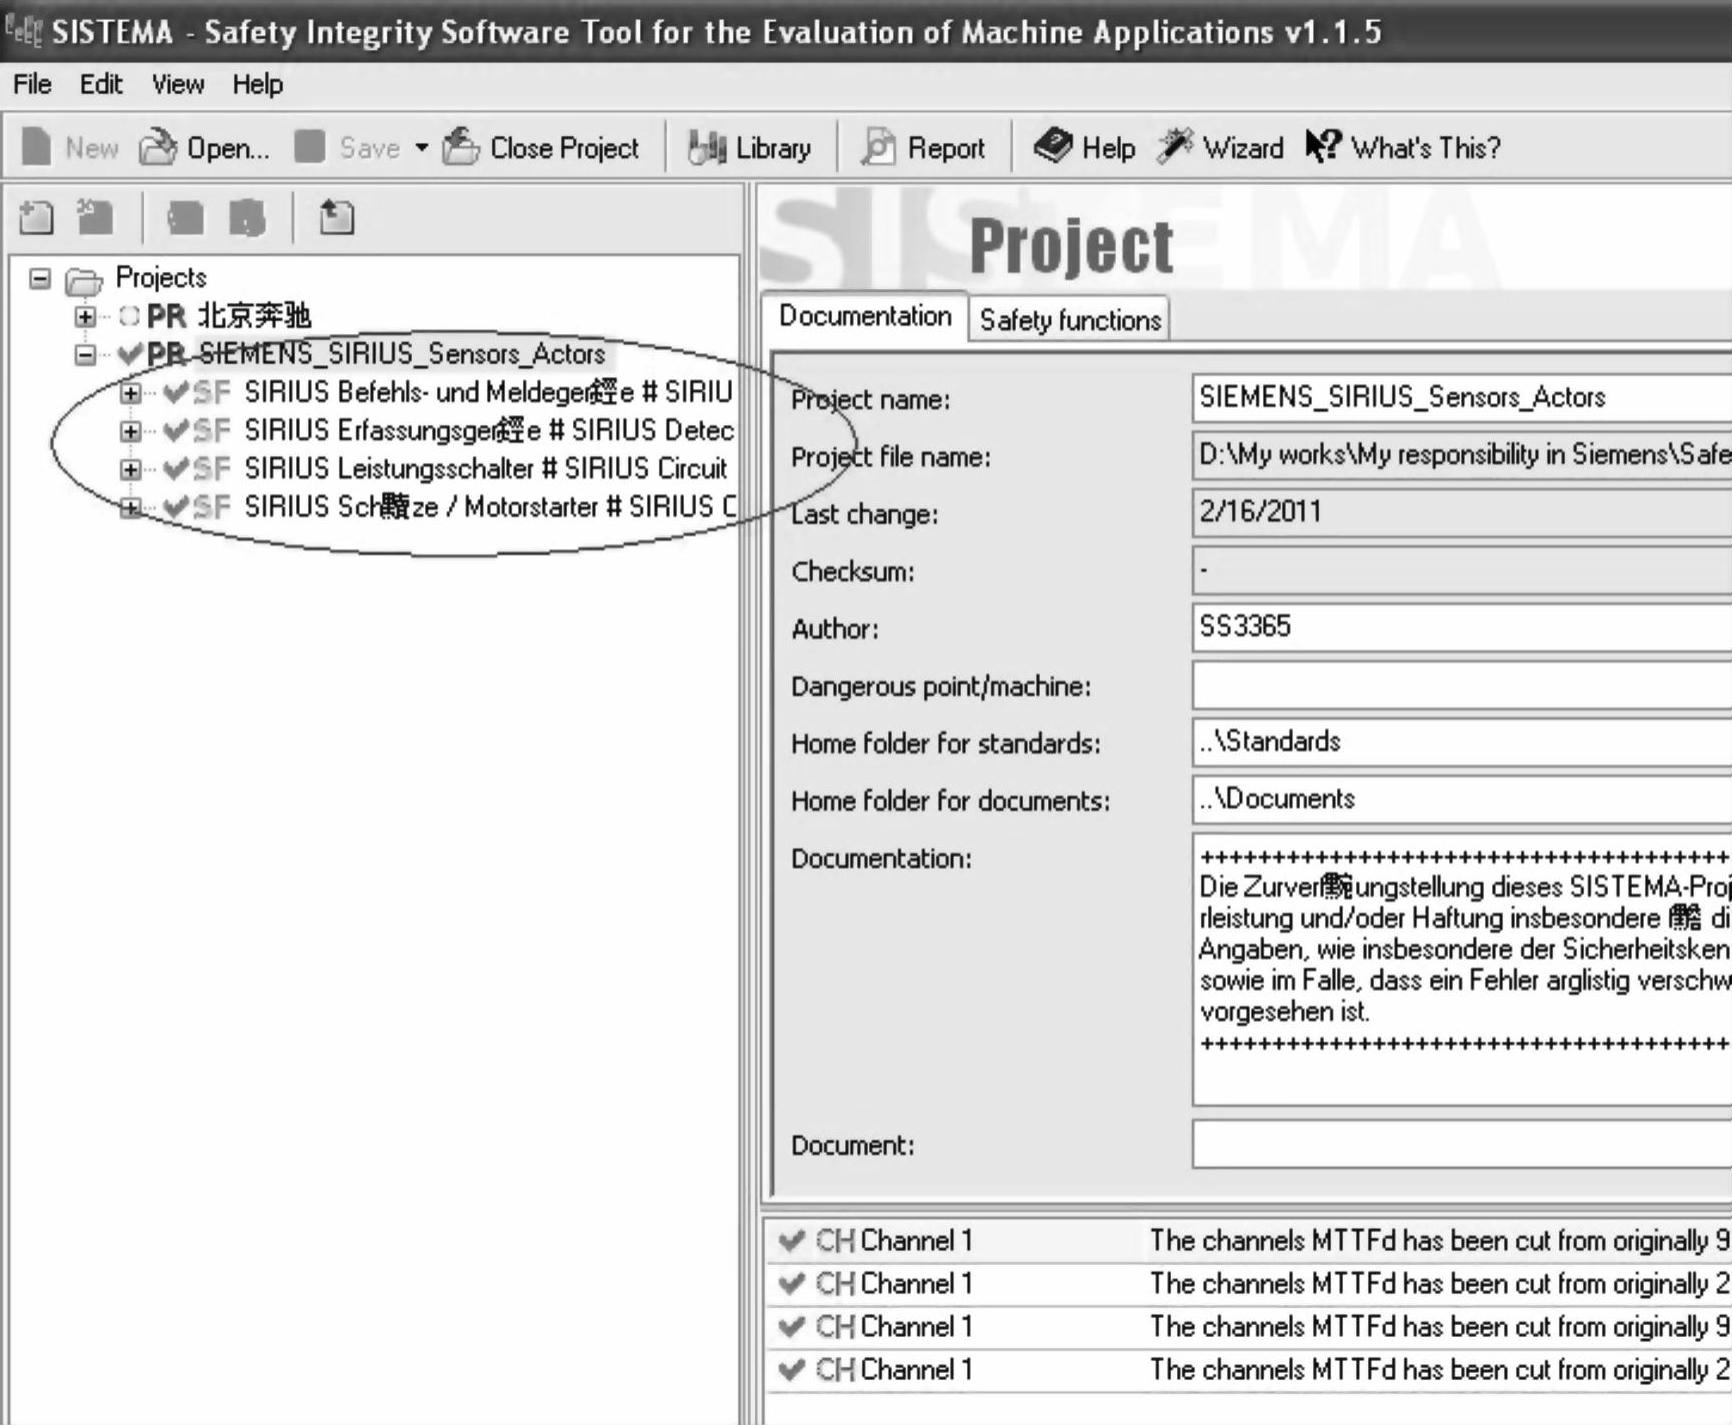Open the Help menu

pos(258,84)
